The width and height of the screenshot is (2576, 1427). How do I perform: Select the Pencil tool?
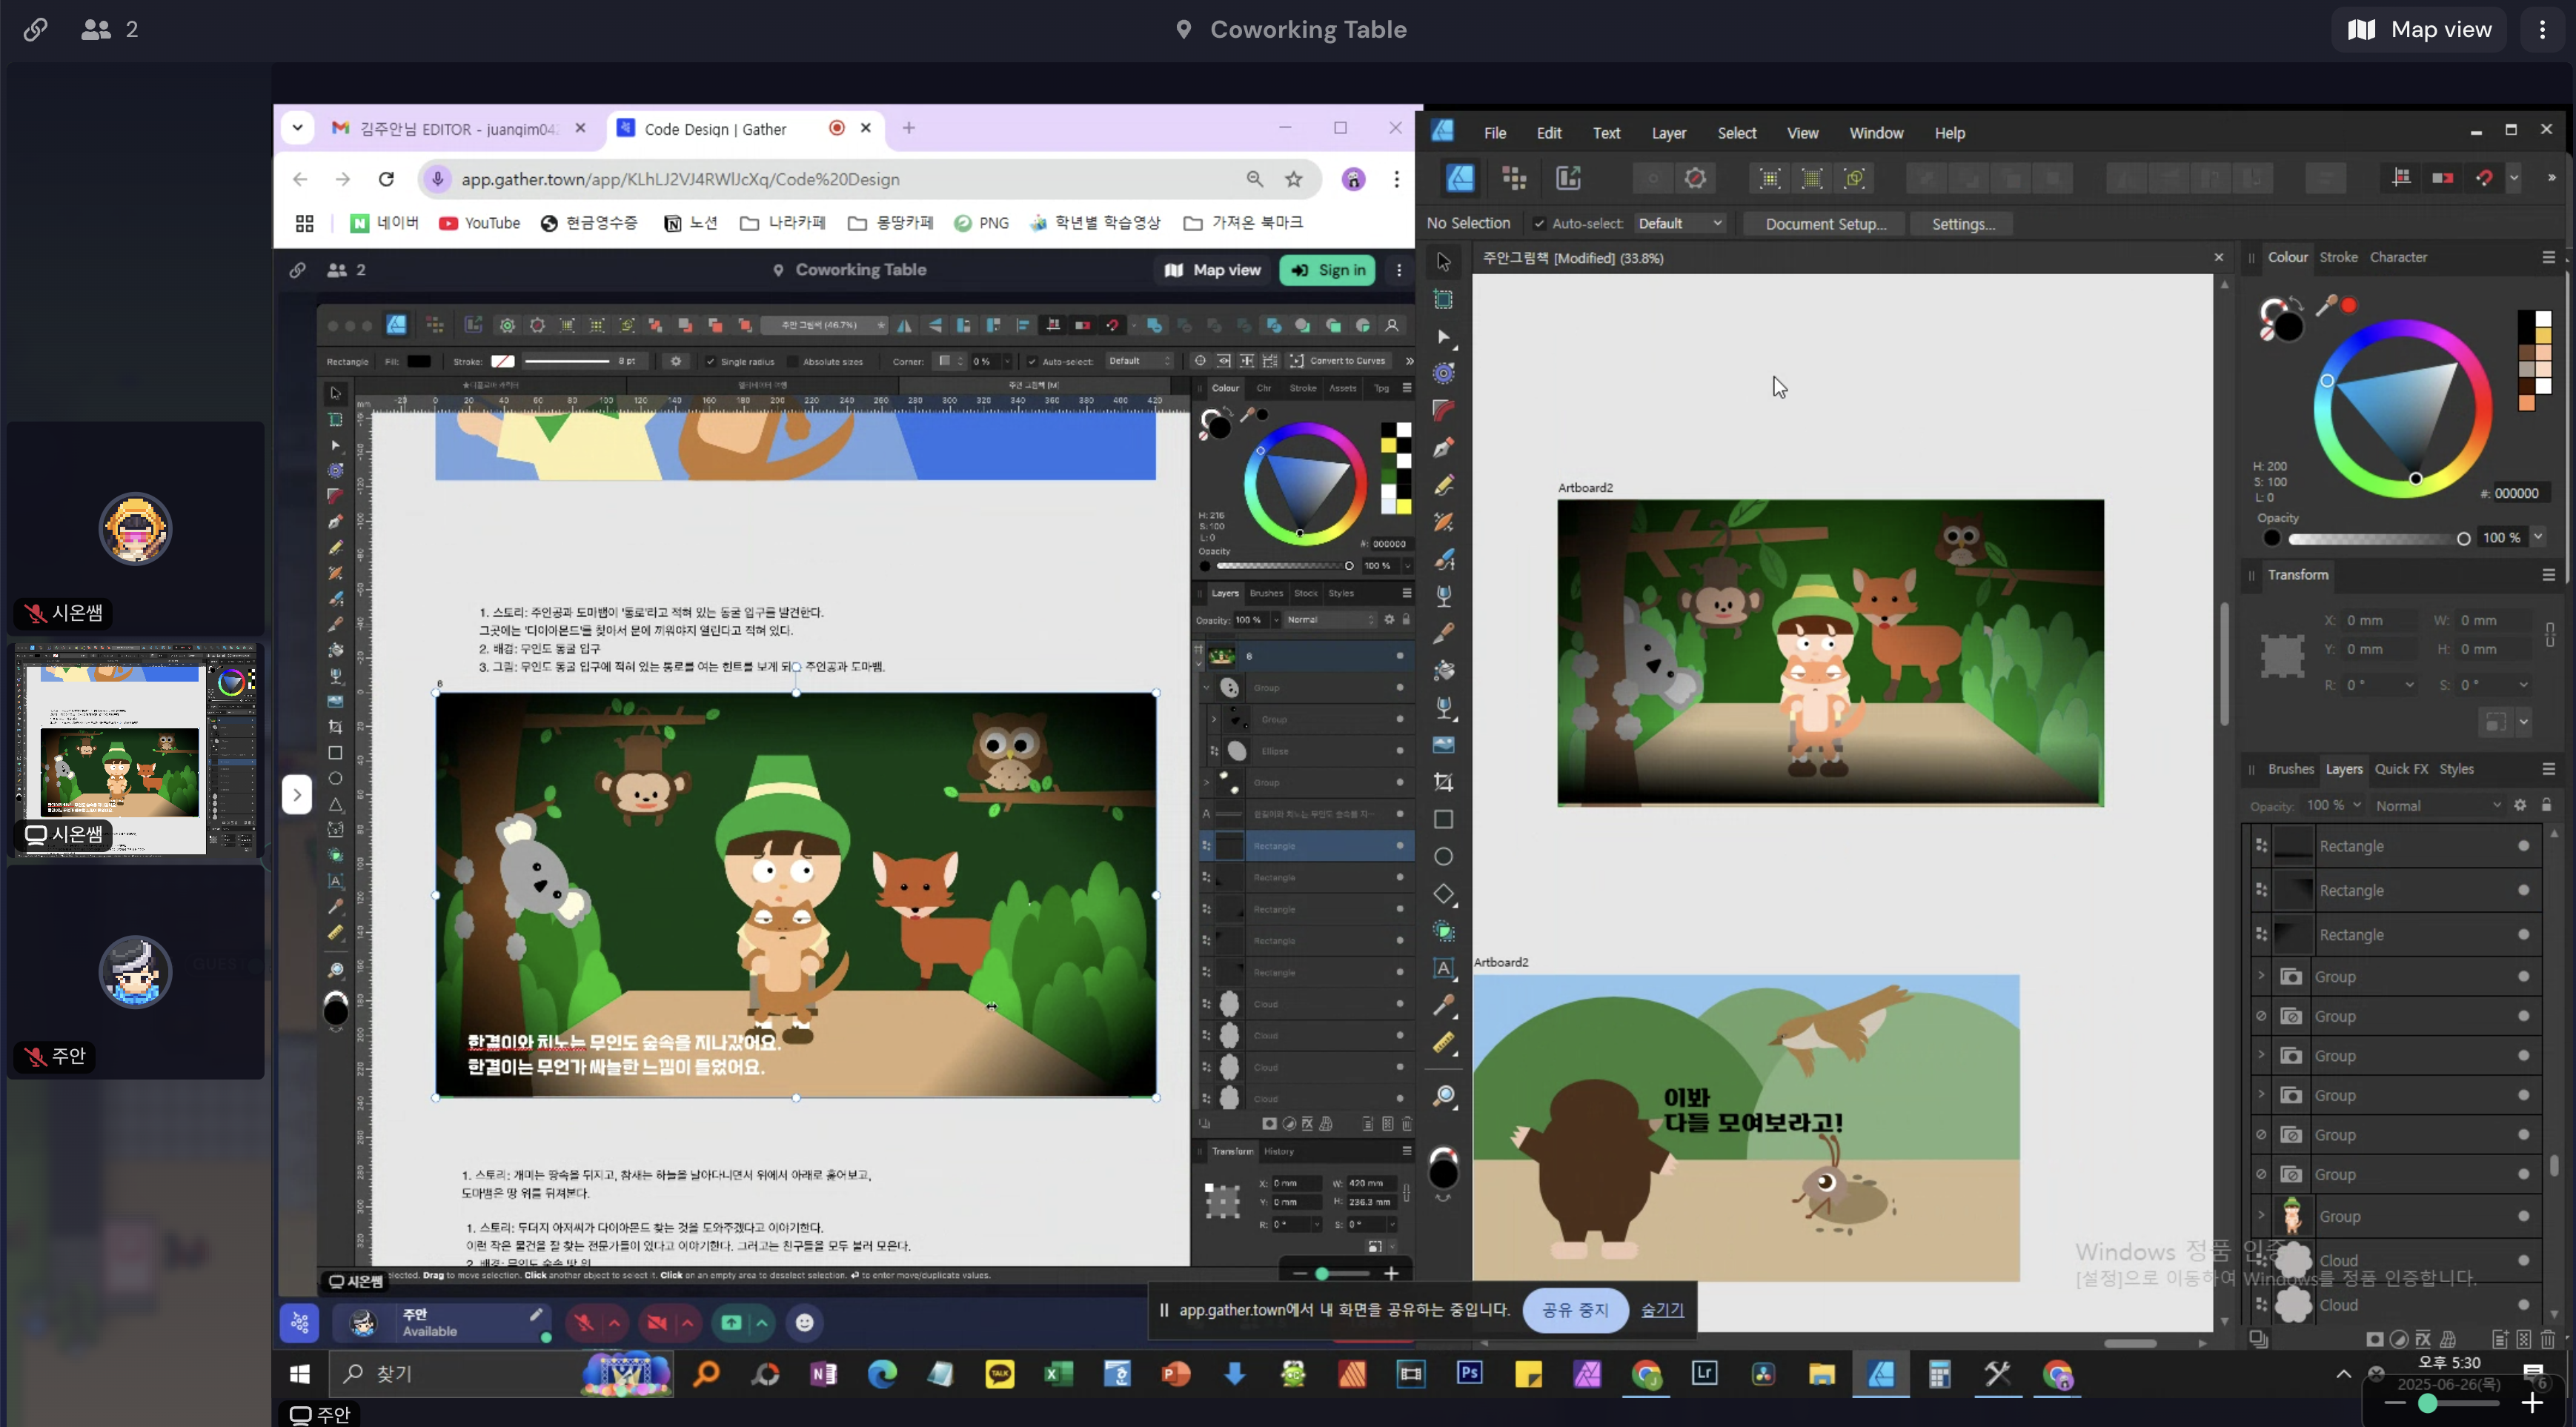(x=1443, y=485)
